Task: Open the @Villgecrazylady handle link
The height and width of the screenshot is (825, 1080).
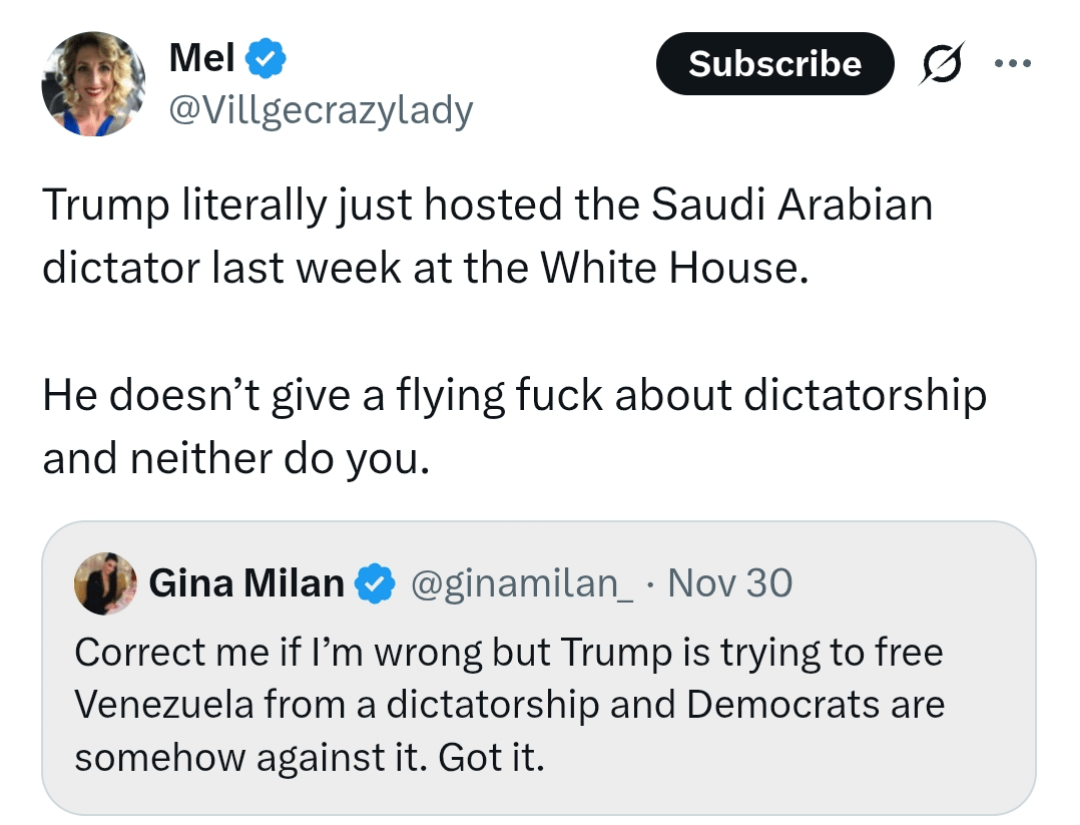Action: (x=321, y=110)
